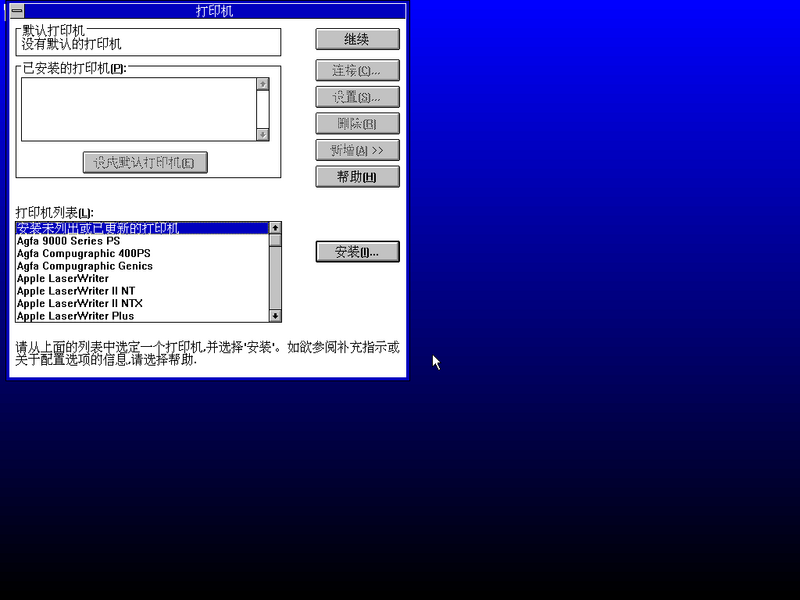
Task: Click the 删除(R) button
Action: point(357,123)
